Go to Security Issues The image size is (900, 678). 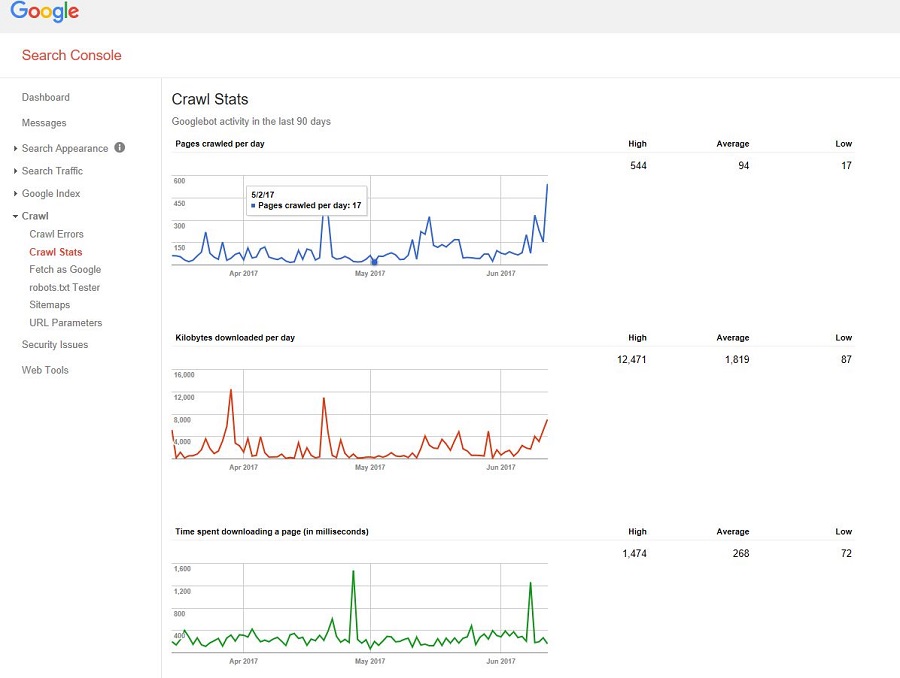(x=55, y=344)
